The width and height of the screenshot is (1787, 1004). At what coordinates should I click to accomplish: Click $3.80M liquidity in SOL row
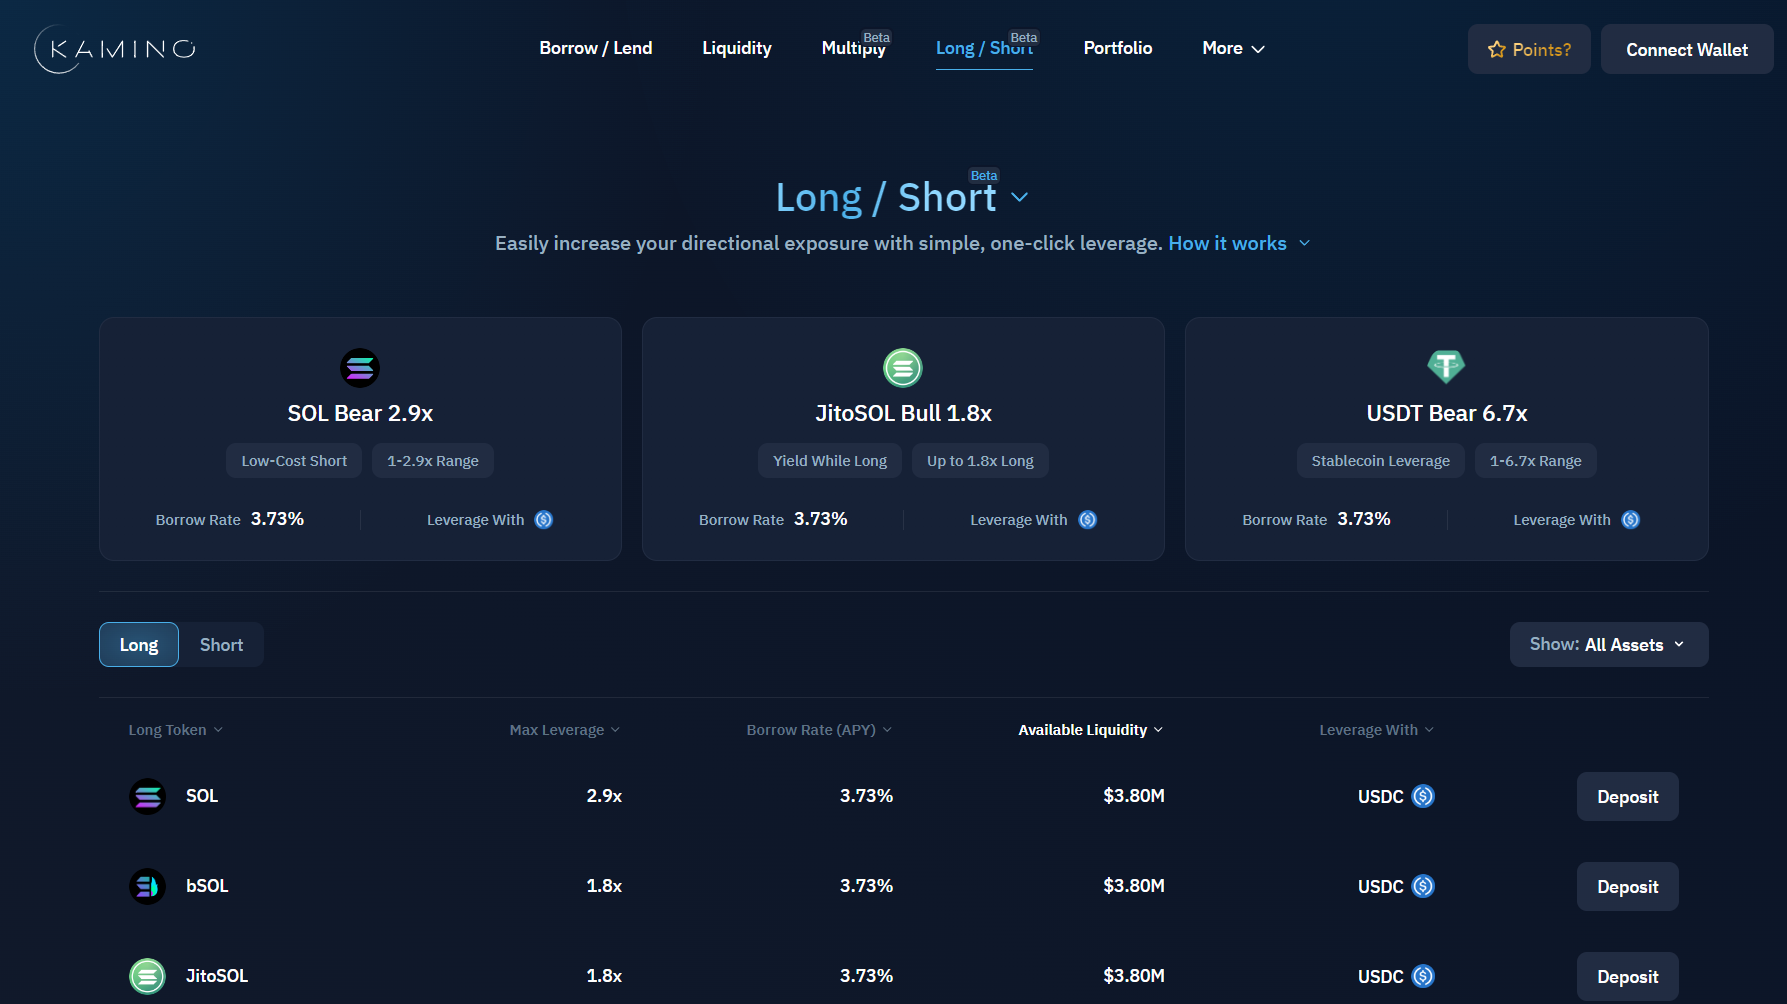[1134, 796]
